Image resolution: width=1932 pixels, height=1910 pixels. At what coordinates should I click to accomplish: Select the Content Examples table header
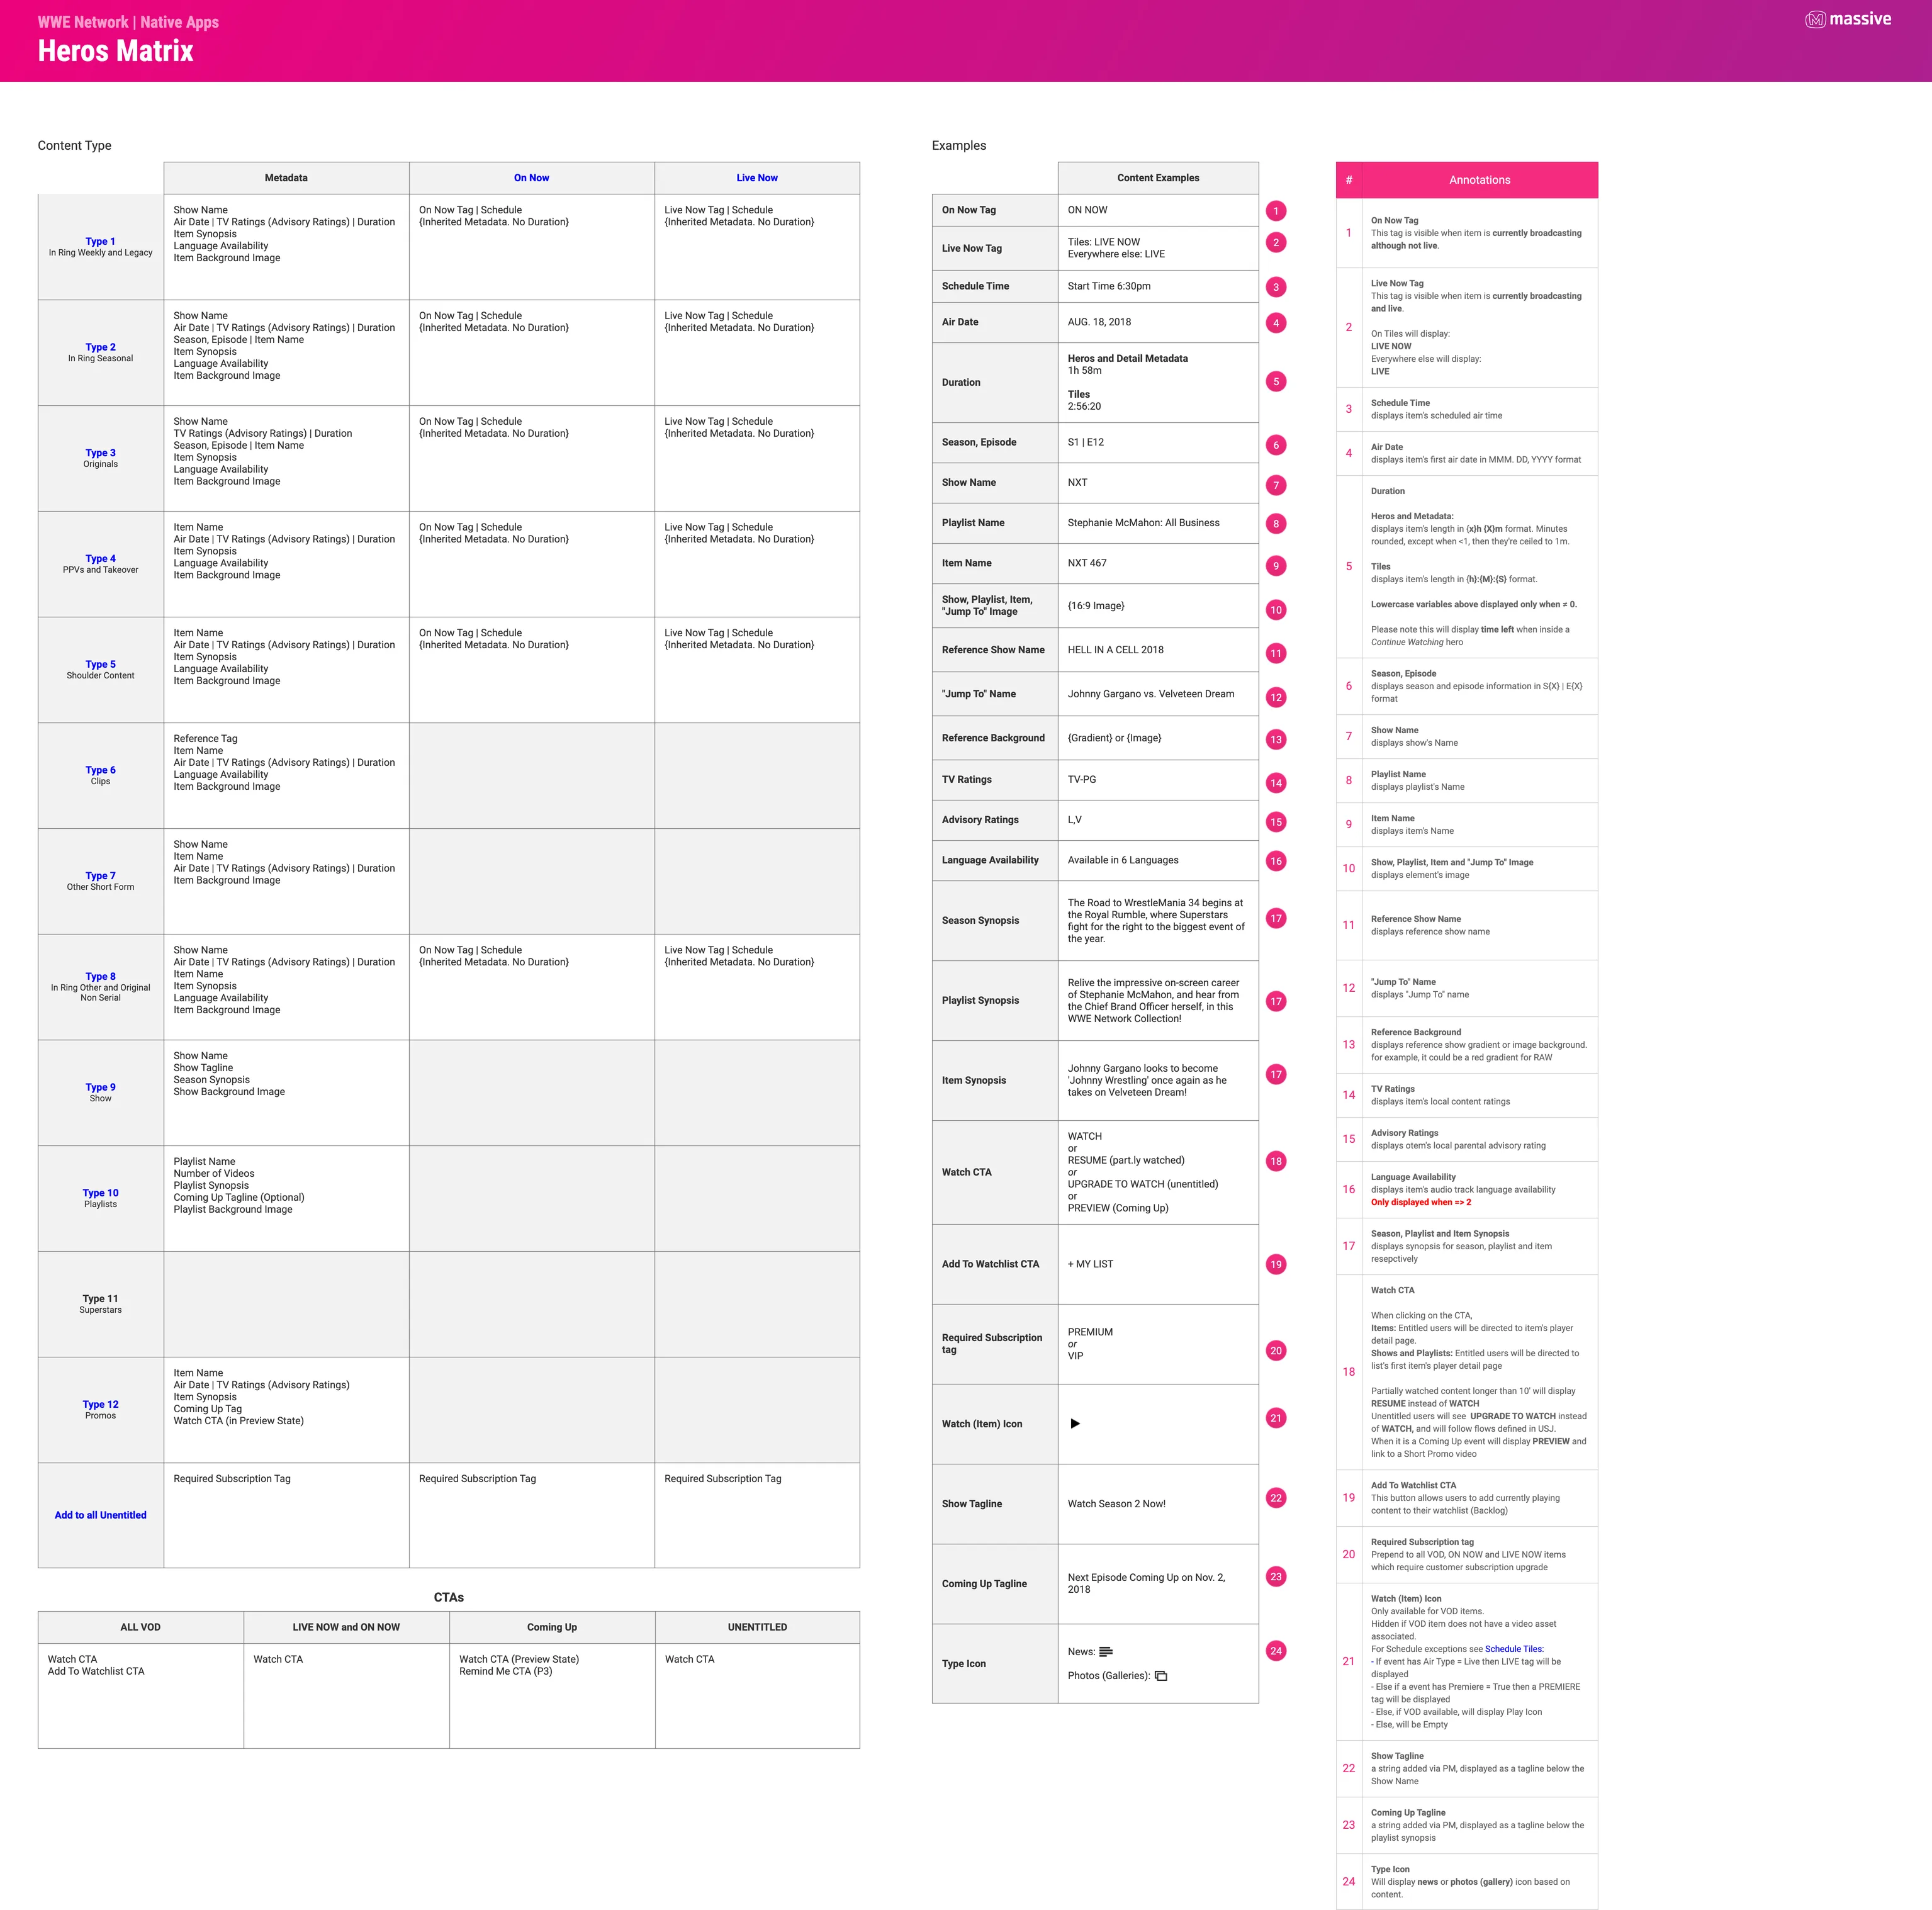pyautogui.click(x=1158, y=178)
